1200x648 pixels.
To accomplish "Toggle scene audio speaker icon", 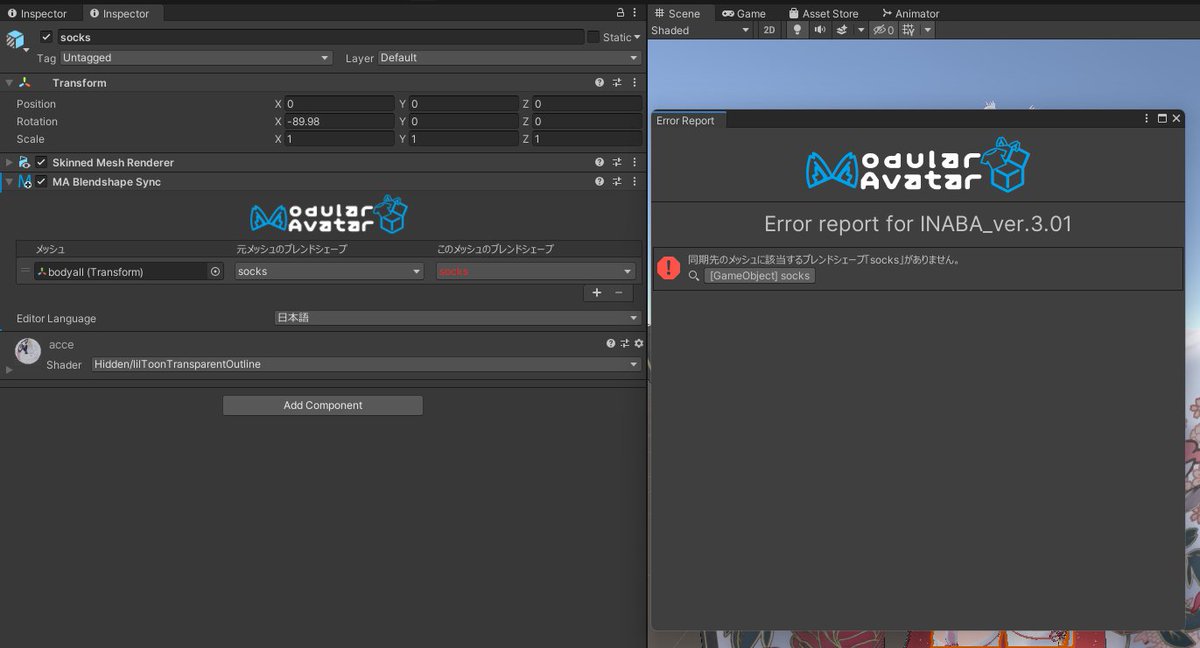I will (x=820, y=30).
